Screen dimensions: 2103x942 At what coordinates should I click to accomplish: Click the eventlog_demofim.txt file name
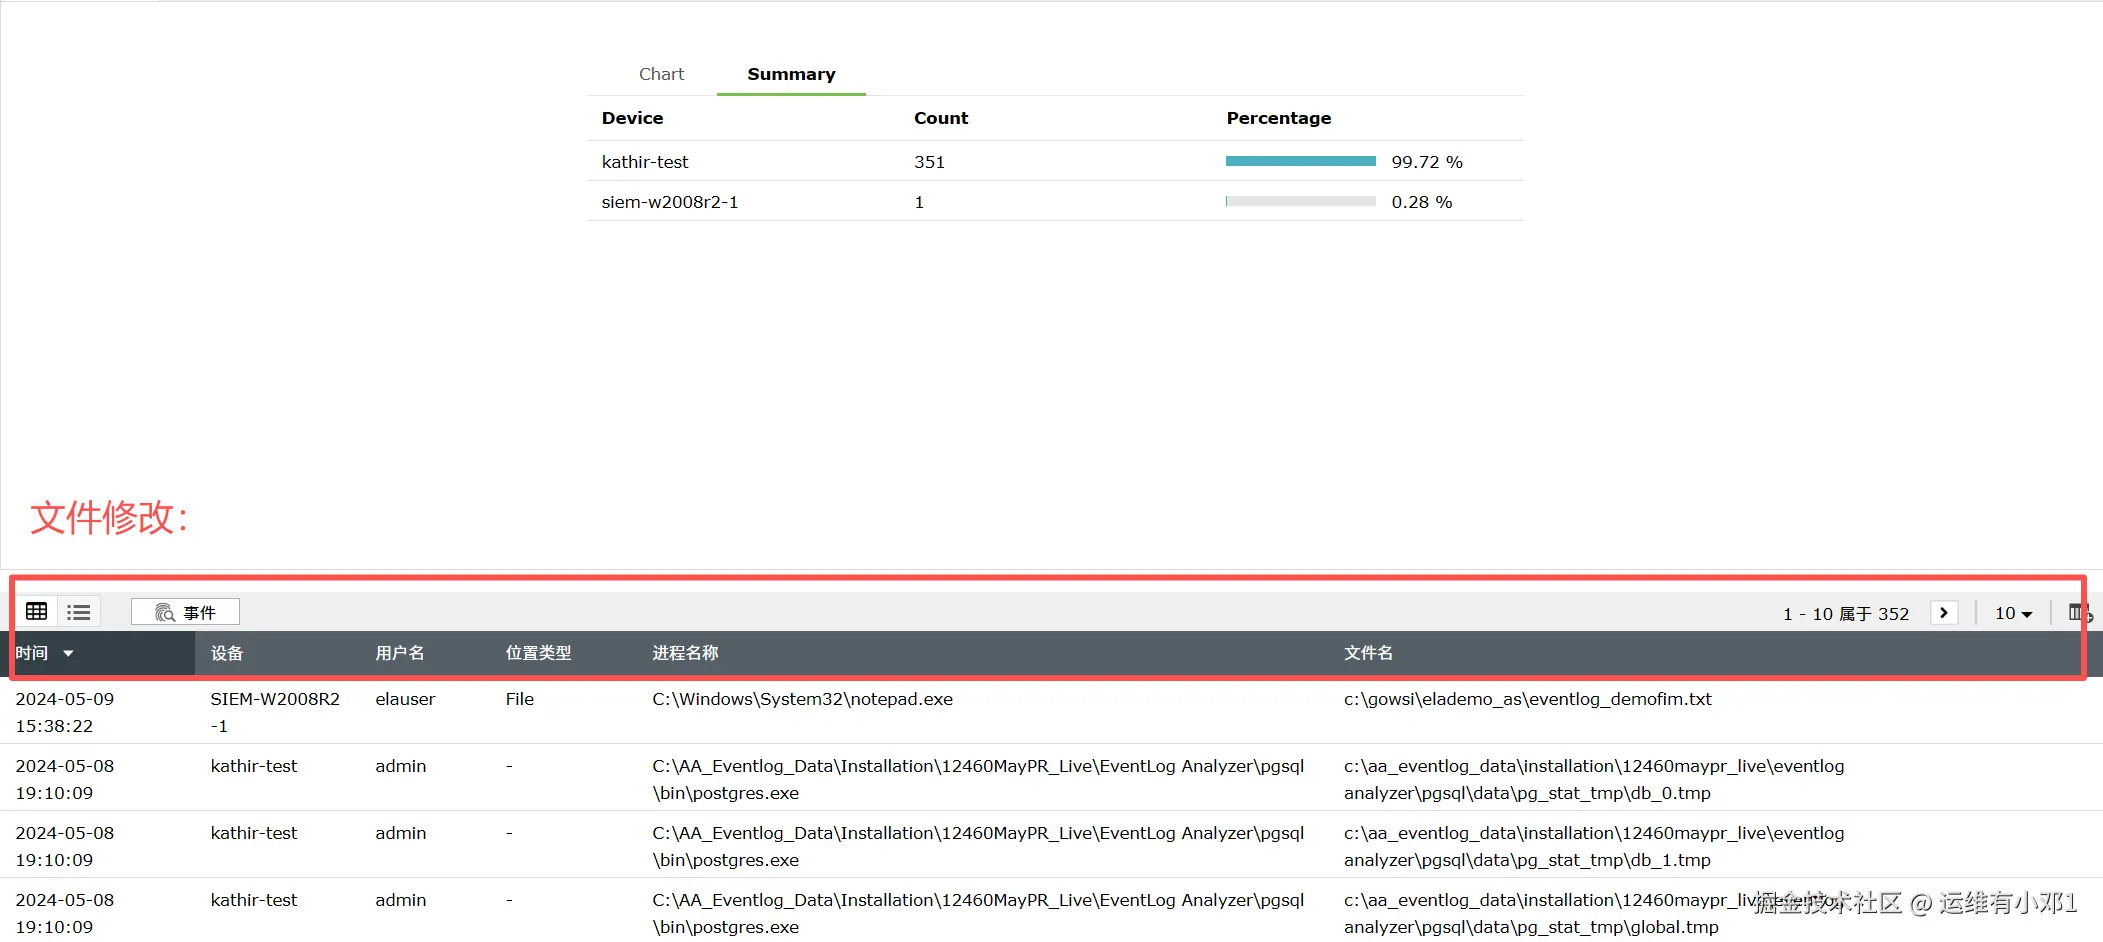pos(1528,699)
